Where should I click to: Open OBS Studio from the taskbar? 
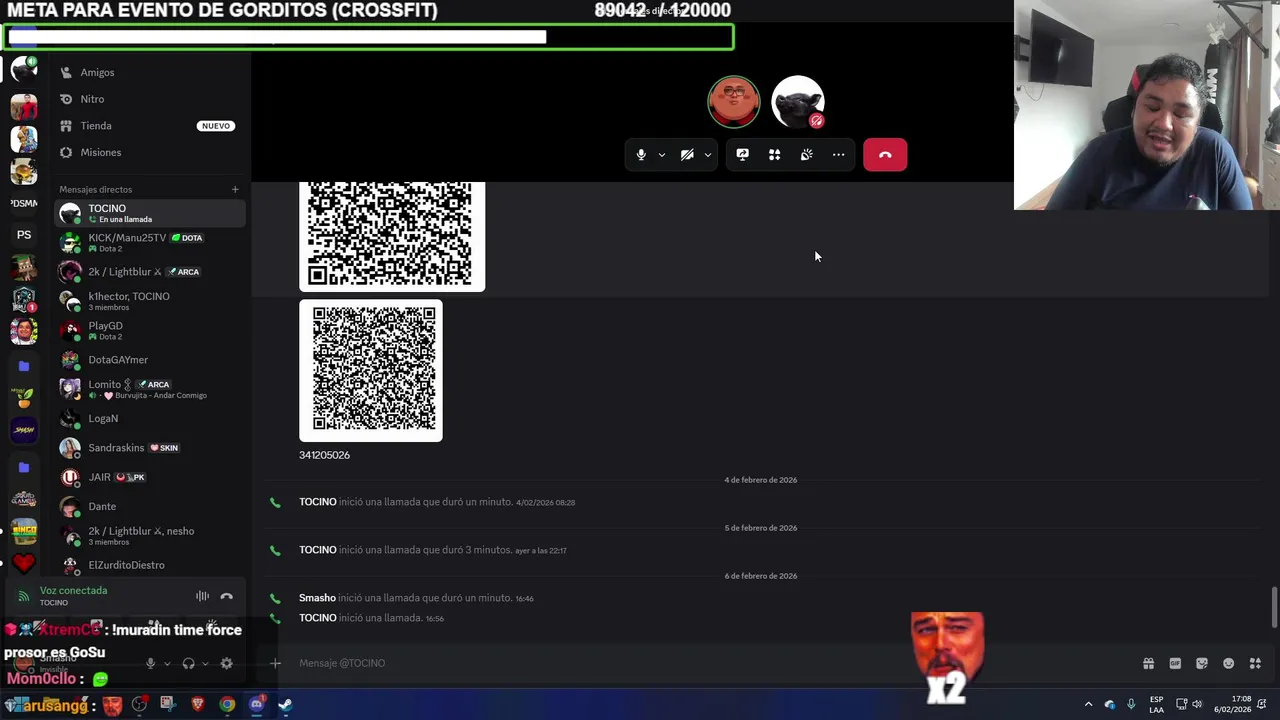(139, 705)
